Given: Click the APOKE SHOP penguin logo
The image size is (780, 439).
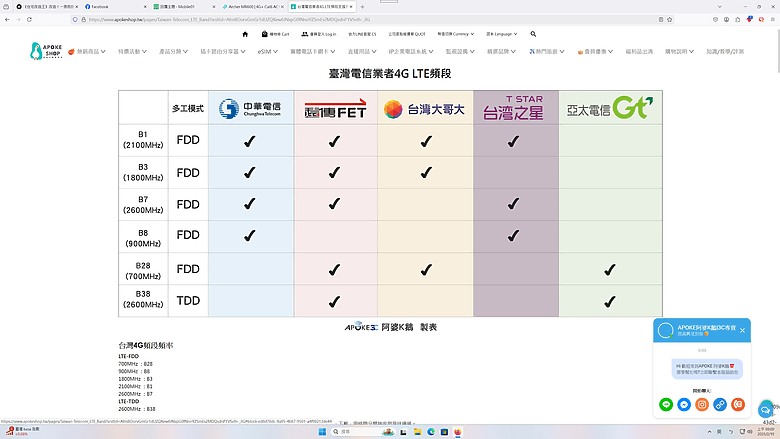Looking at the screenshot, I should point(46,51).
